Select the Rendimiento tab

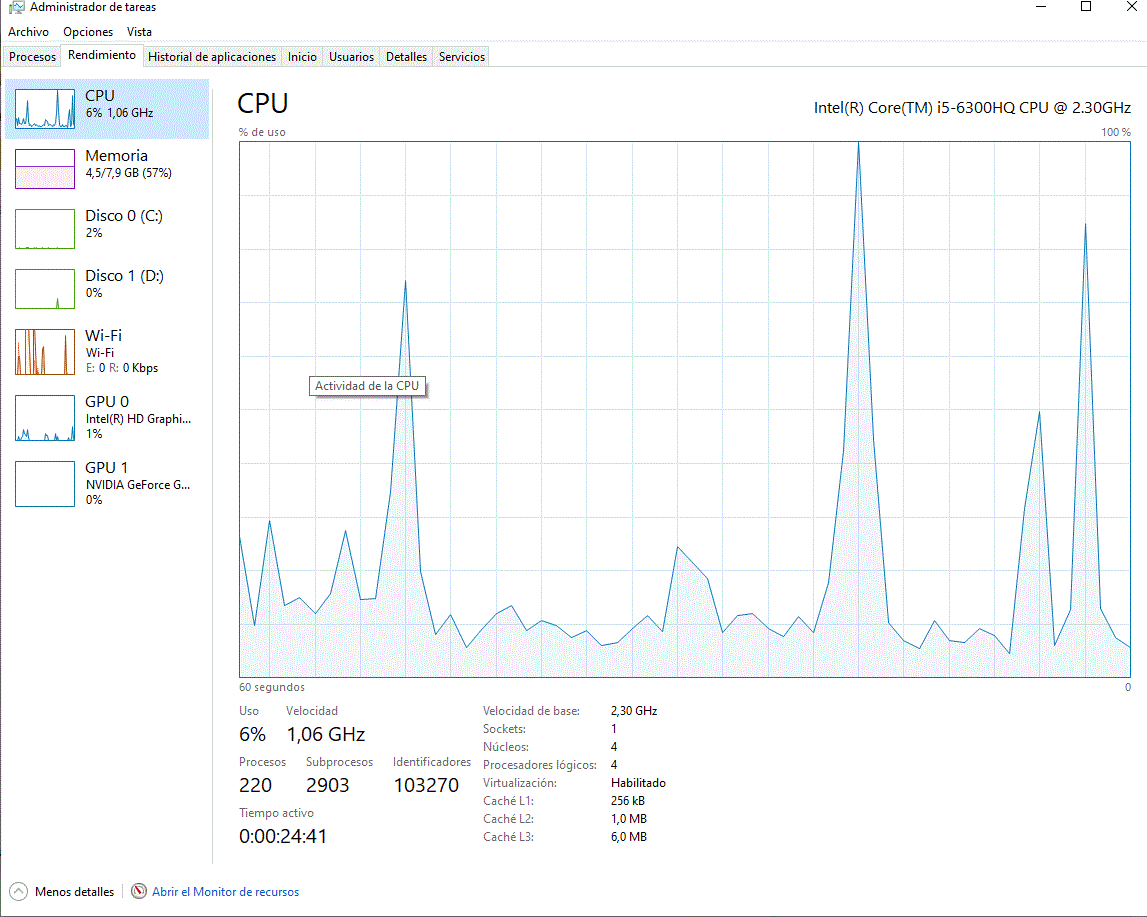pyautogui.click(x=102, y=55)
